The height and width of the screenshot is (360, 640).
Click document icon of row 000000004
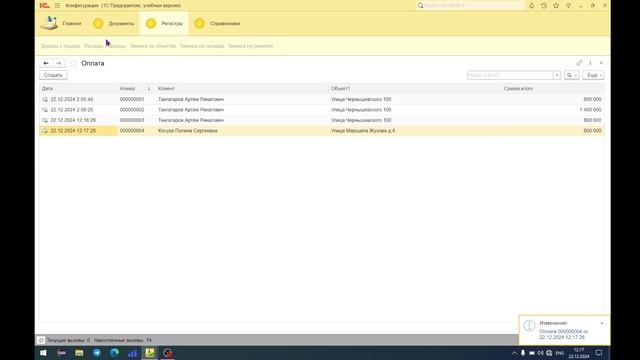click(x=45, y=131)
